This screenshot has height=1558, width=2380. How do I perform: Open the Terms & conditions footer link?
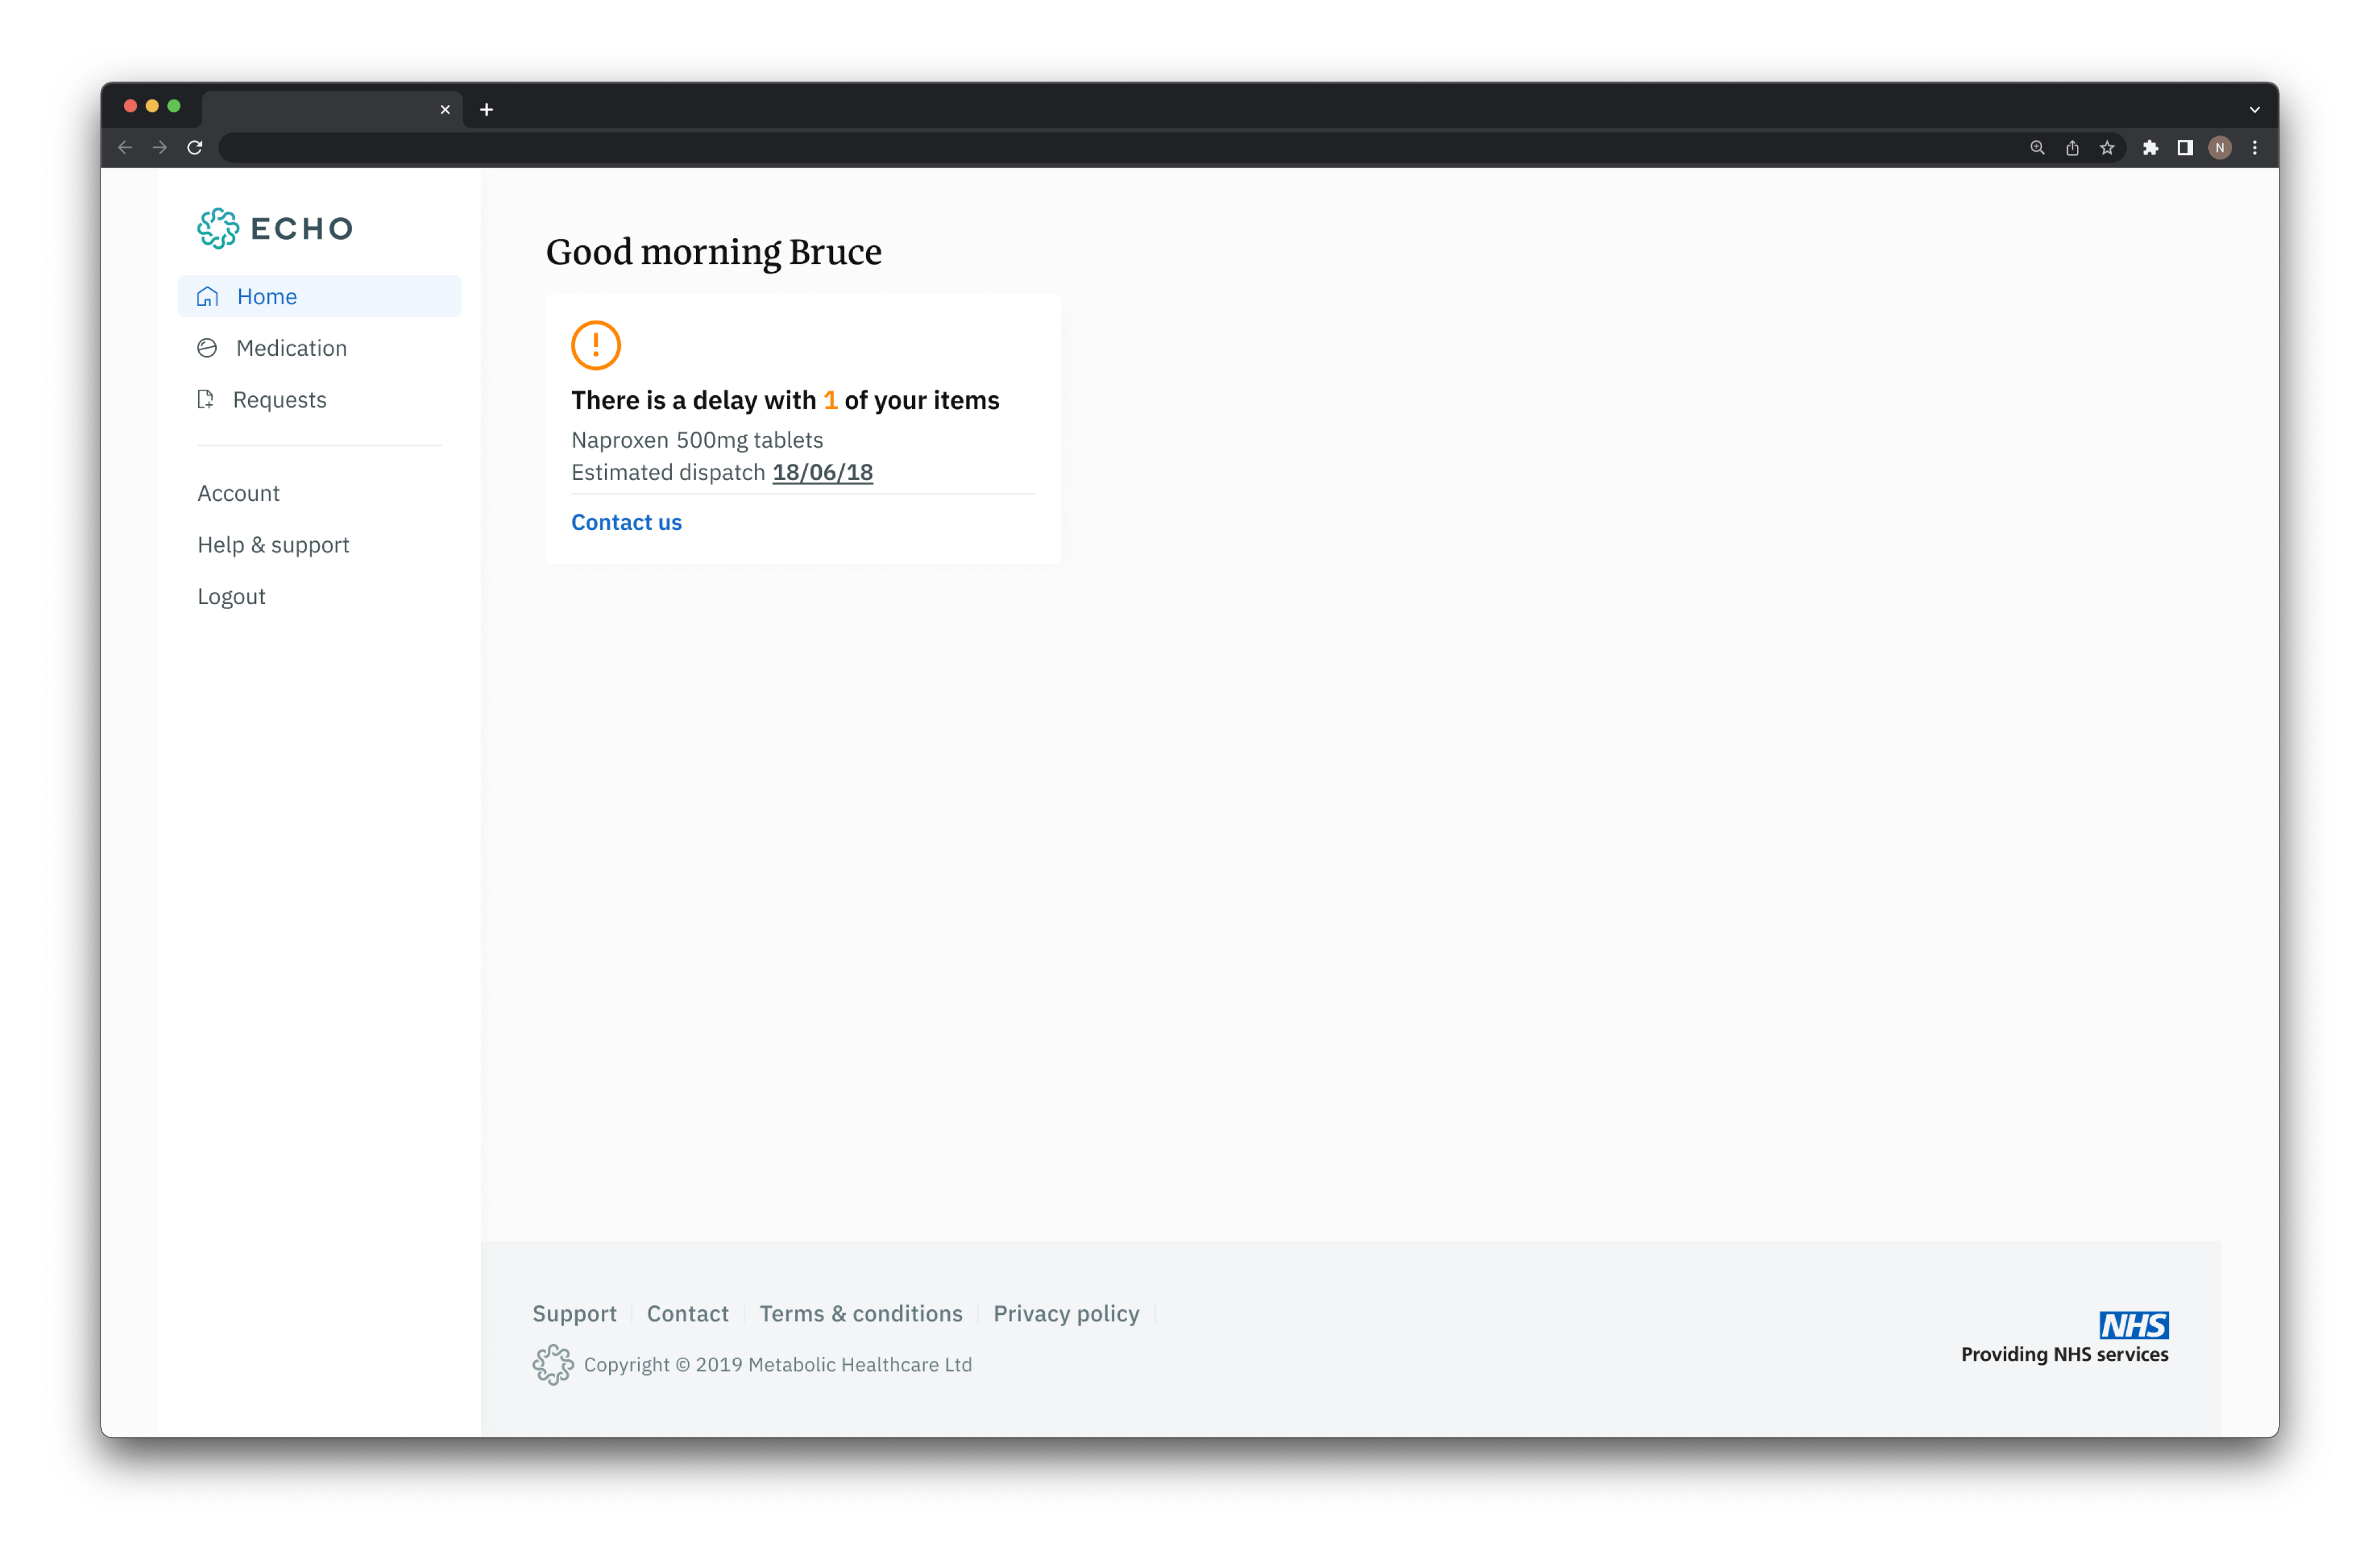click(x=861, y=1314)
